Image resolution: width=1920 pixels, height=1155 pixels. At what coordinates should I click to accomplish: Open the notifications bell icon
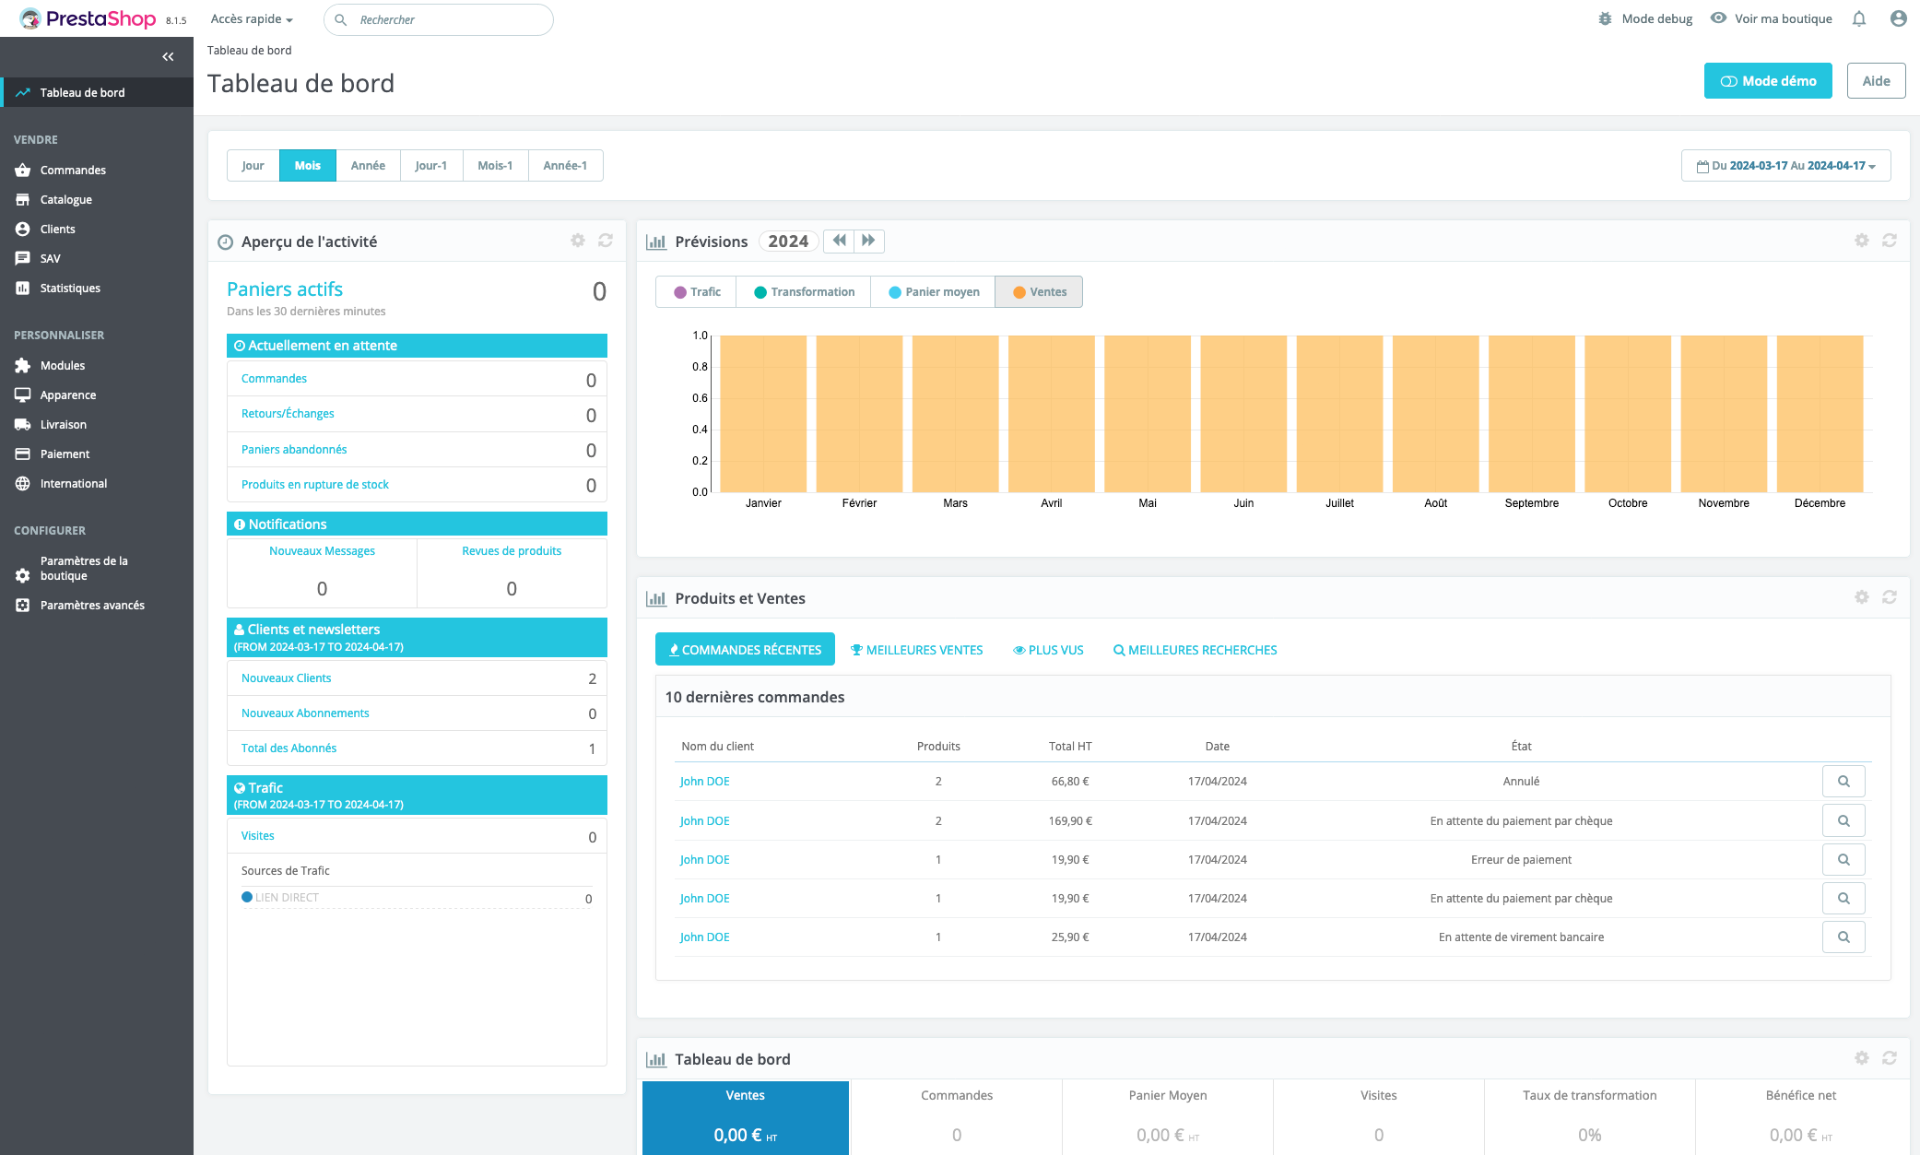click(x=1859, y=19)
